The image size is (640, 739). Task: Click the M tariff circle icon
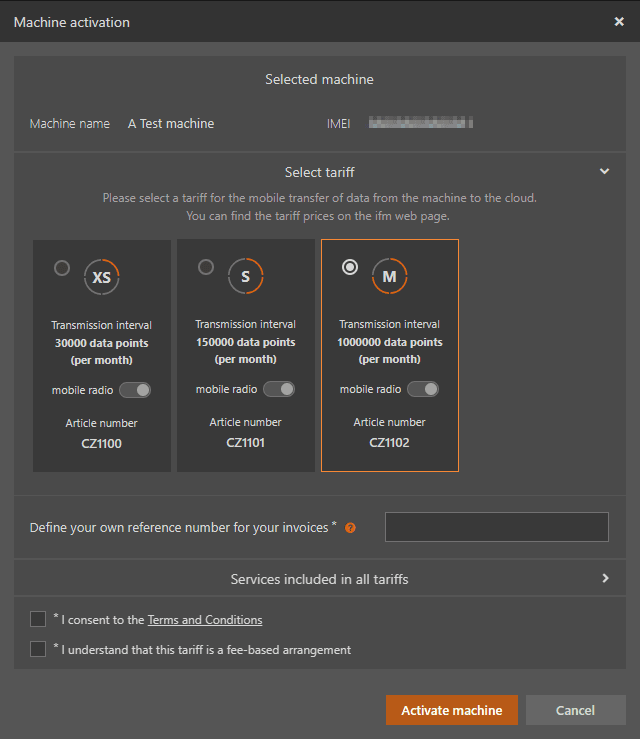click(389, 276)
